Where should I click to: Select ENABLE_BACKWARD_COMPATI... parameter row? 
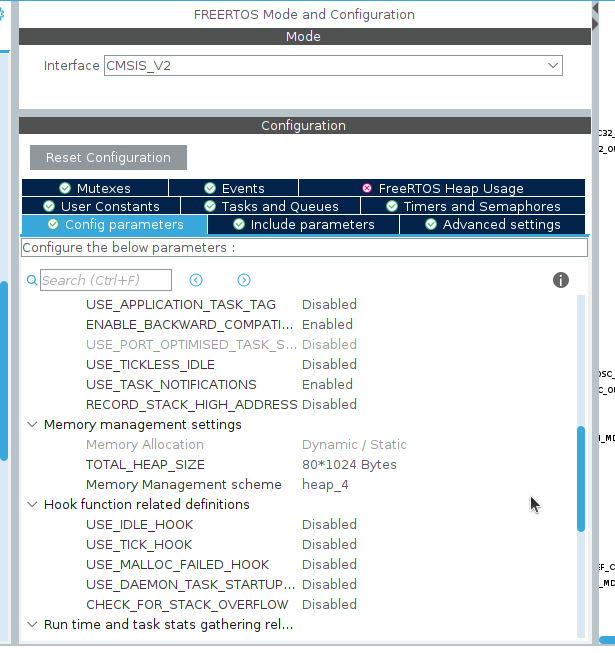click(189, 325)
